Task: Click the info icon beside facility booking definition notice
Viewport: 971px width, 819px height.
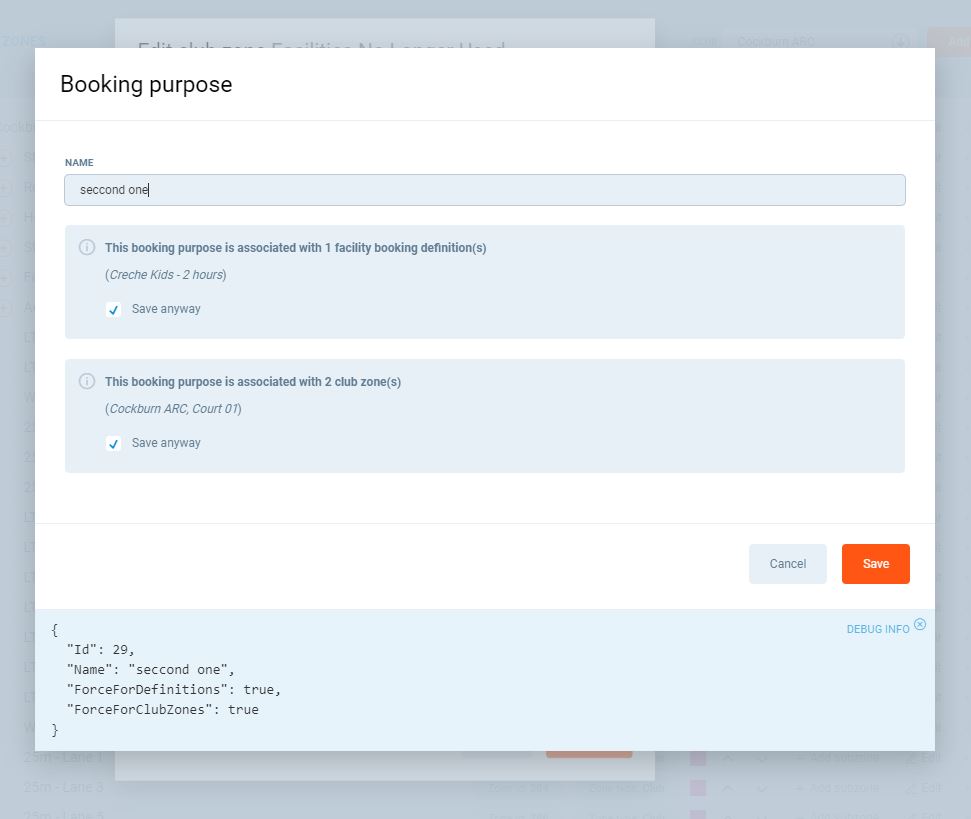Action: tap(87, 247)
